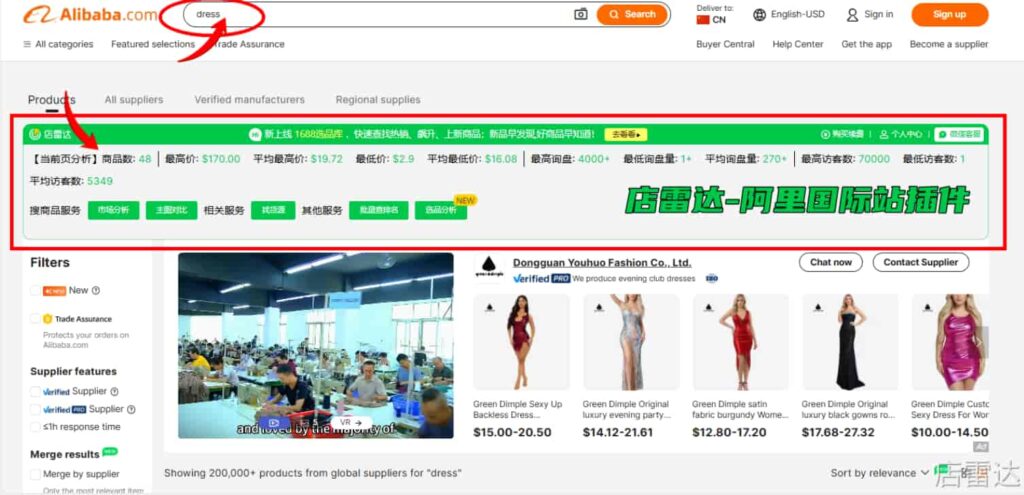Click the 微信客服 WeChat support button
The height and width of the screenshot is (495, 1024).
coord(958,135)
